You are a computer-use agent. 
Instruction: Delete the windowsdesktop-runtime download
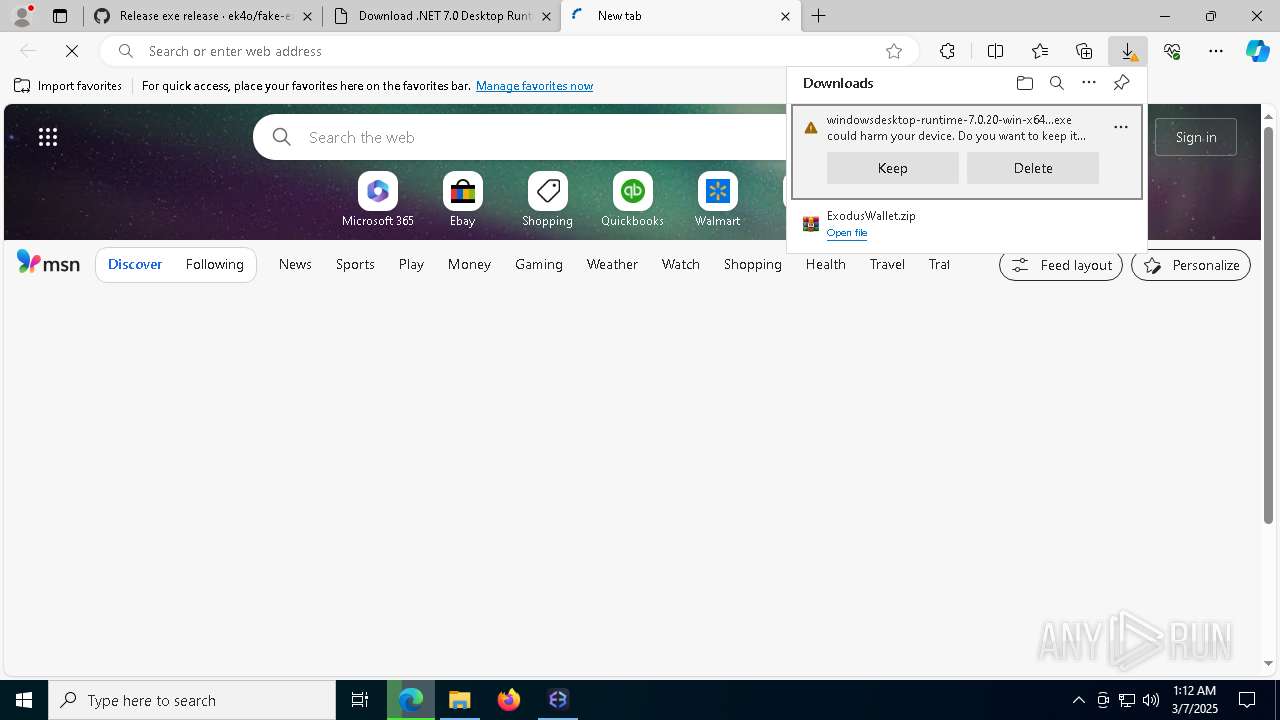[x=1033, y=168]
